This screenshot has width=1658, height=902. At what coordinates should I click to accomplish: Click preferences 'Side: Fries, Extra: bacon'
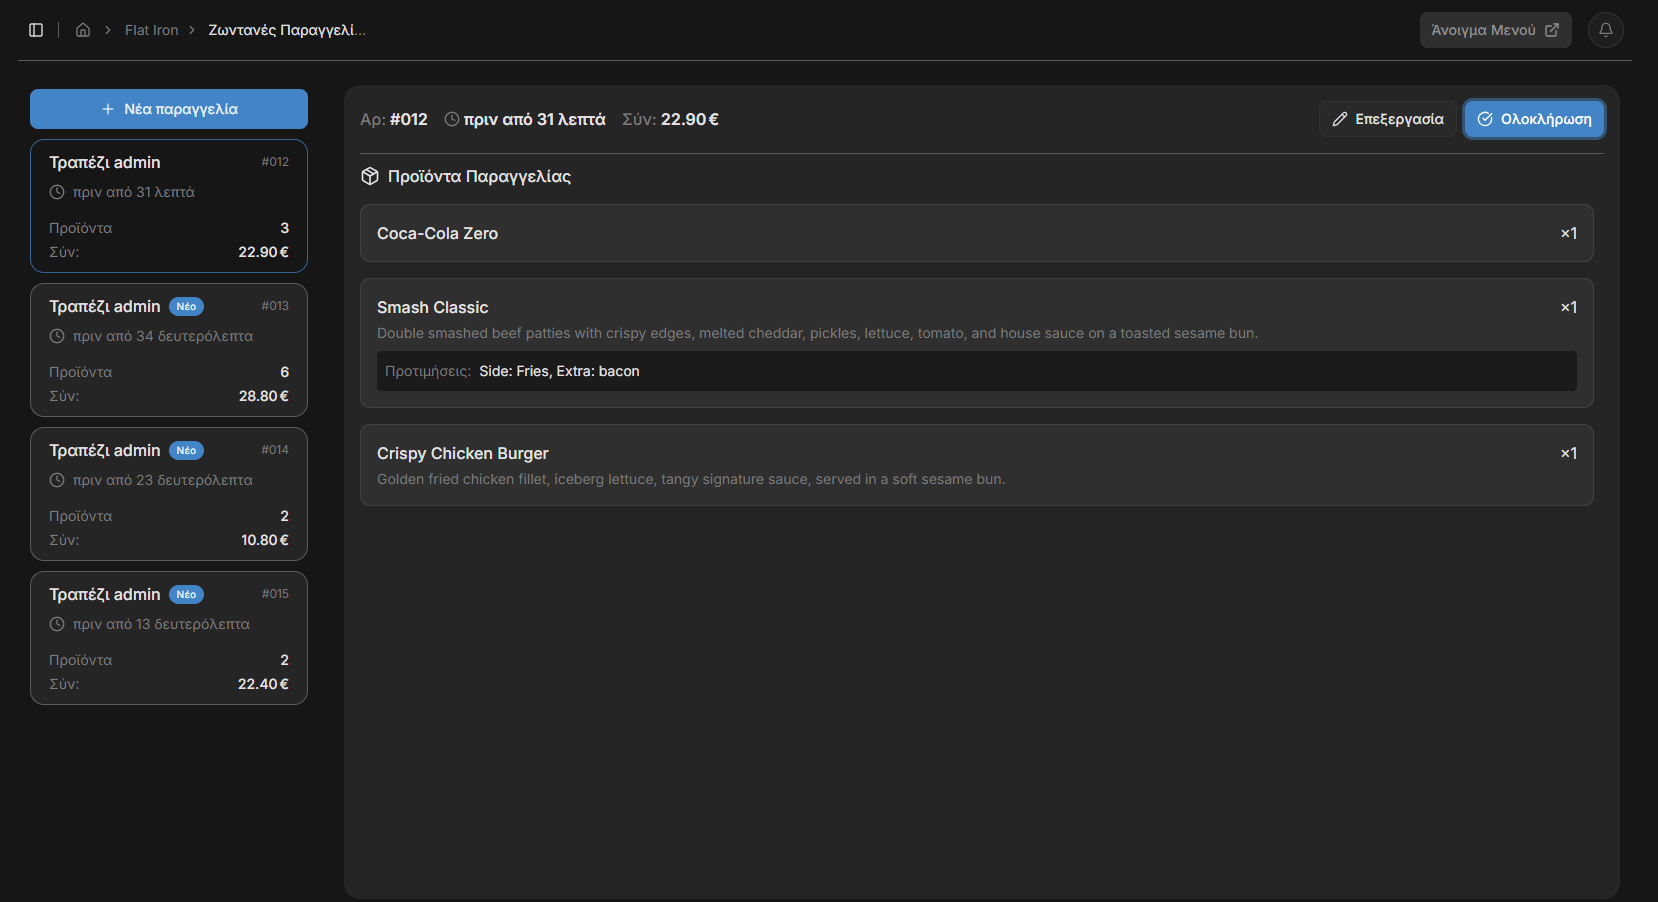click(559, 371)
